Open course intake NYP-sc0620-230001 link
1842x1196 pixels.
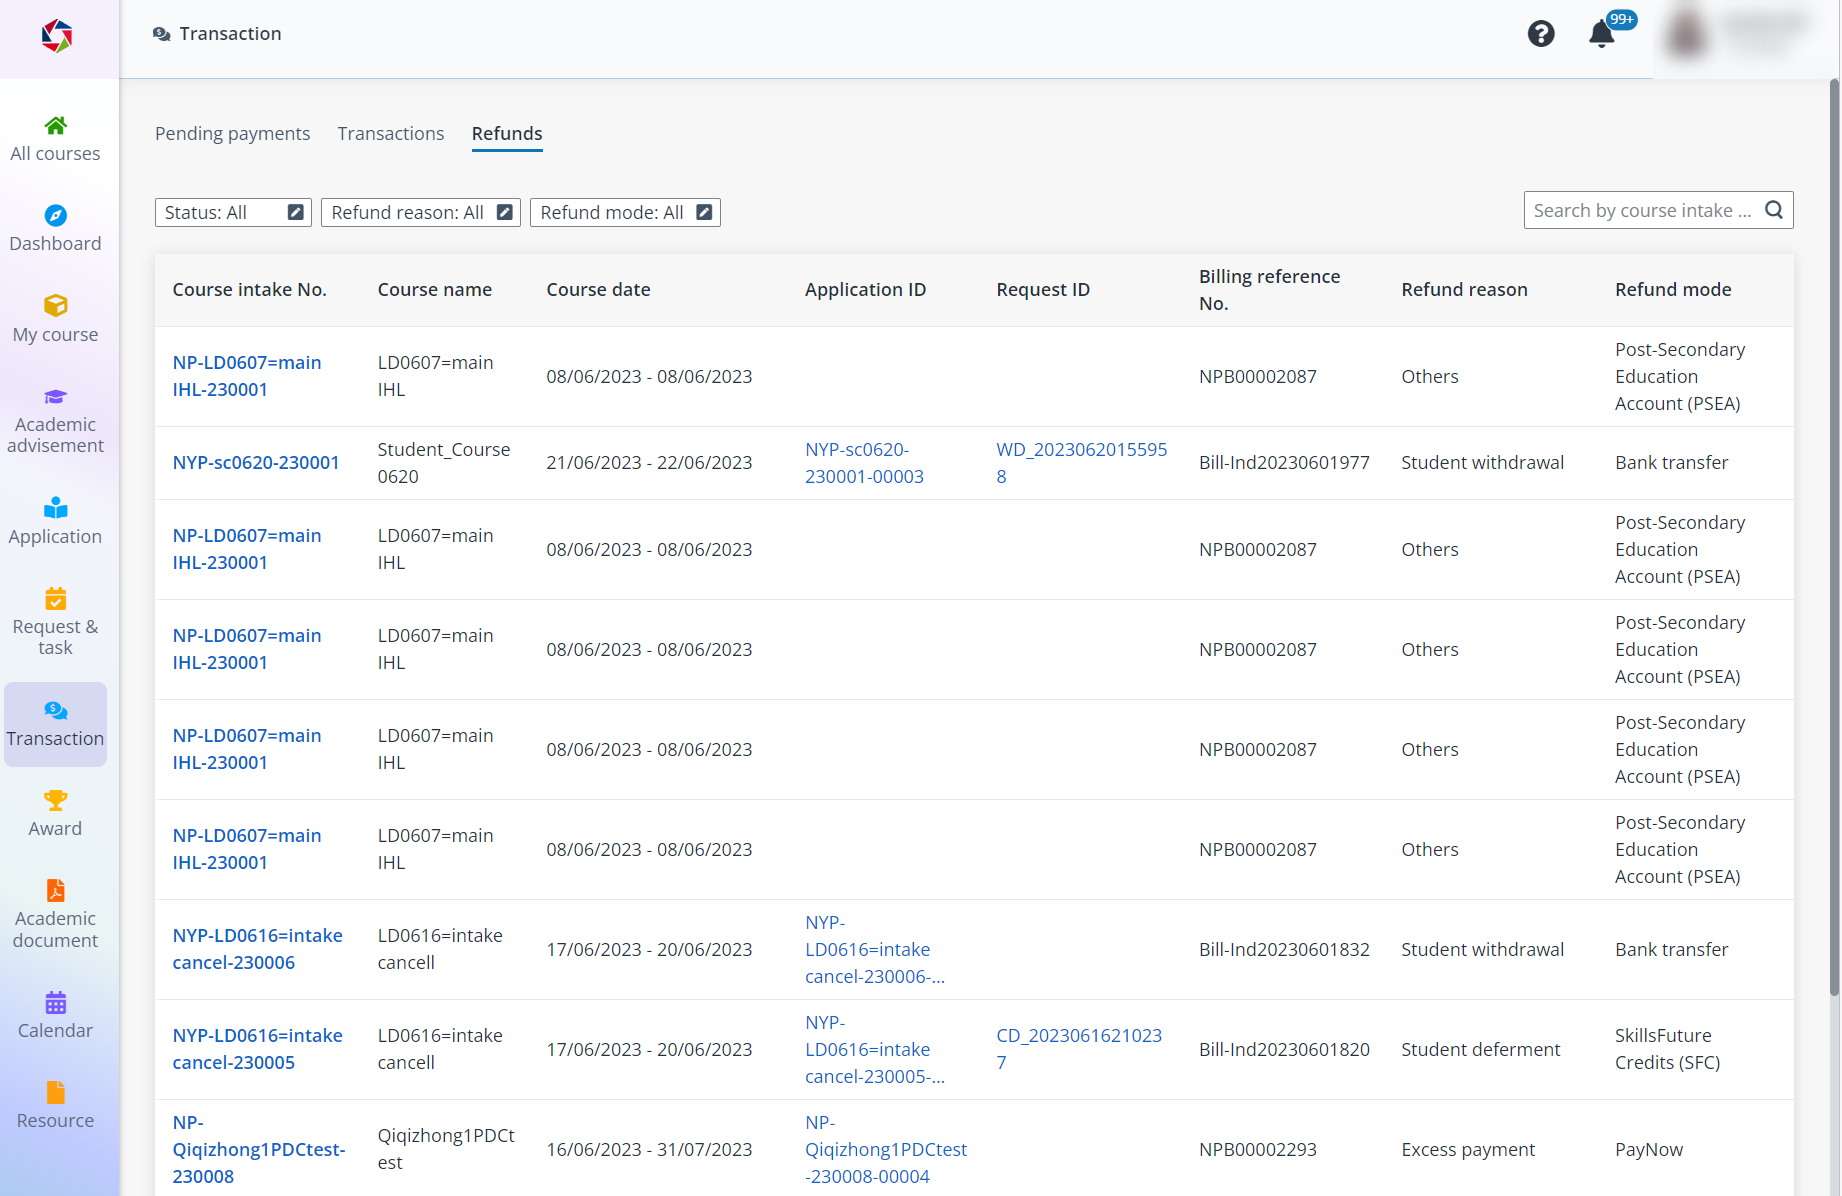coord(256,463)
